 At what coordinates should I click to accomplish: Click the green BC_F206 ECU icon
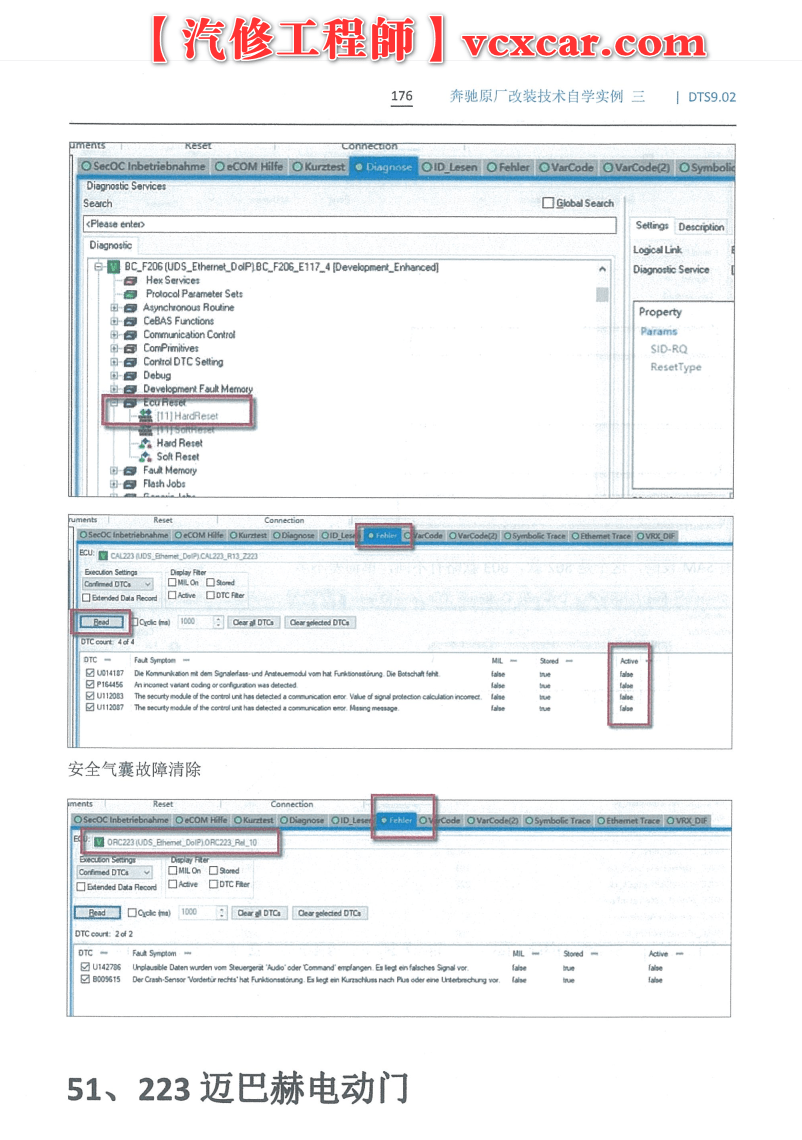coord(113,268)
